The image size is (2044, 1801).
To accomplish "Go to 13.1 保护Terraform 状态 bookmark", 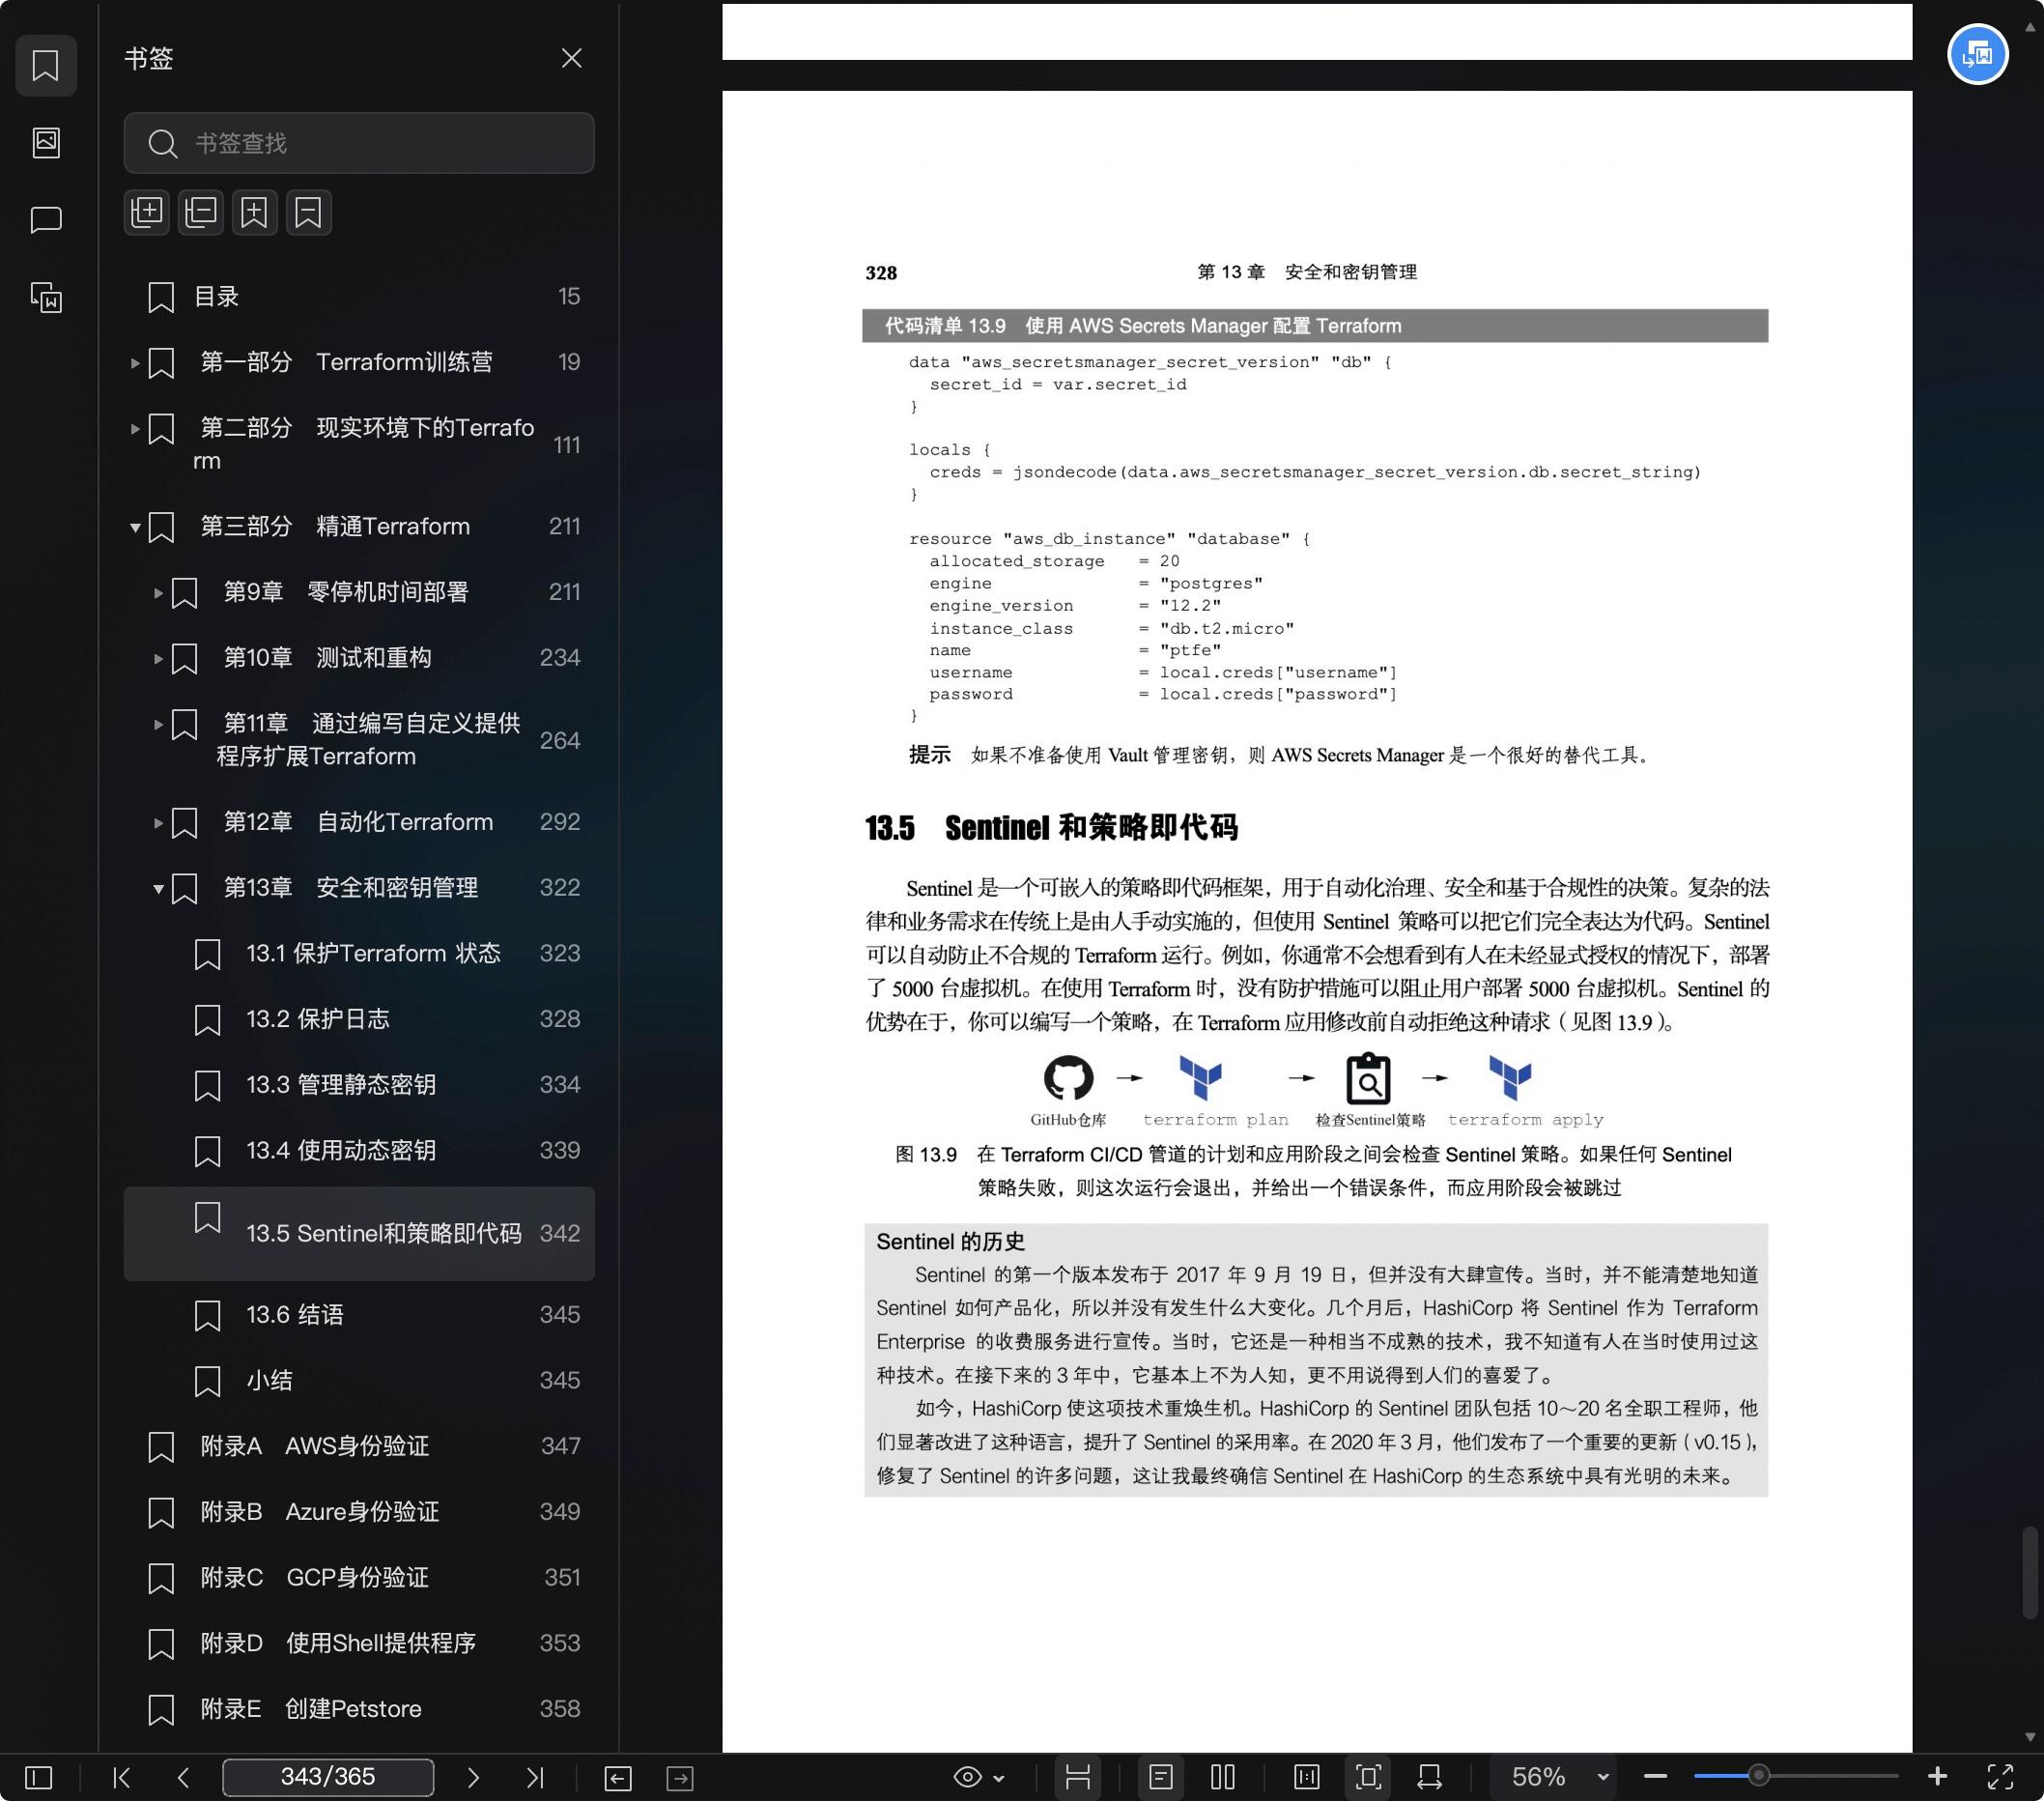I will click(x=359, y=954).
